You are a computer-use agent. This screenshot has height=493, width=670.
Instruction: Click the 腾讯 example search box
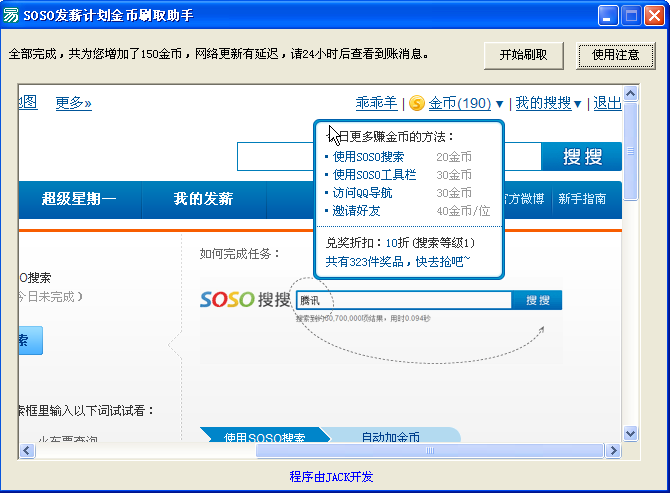click(x=403, y=300)
